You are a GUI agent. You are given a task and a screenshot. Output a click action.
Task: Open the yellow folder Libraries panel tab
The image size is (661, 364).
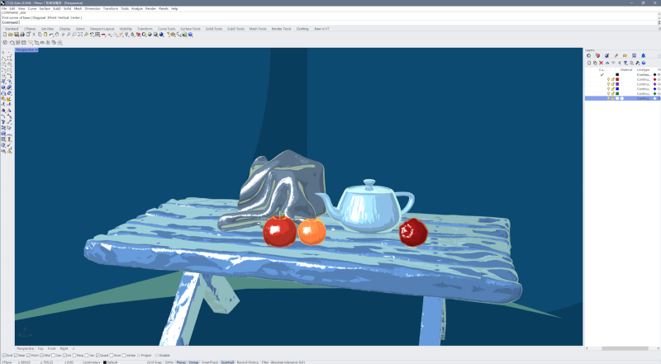point(625,56)
